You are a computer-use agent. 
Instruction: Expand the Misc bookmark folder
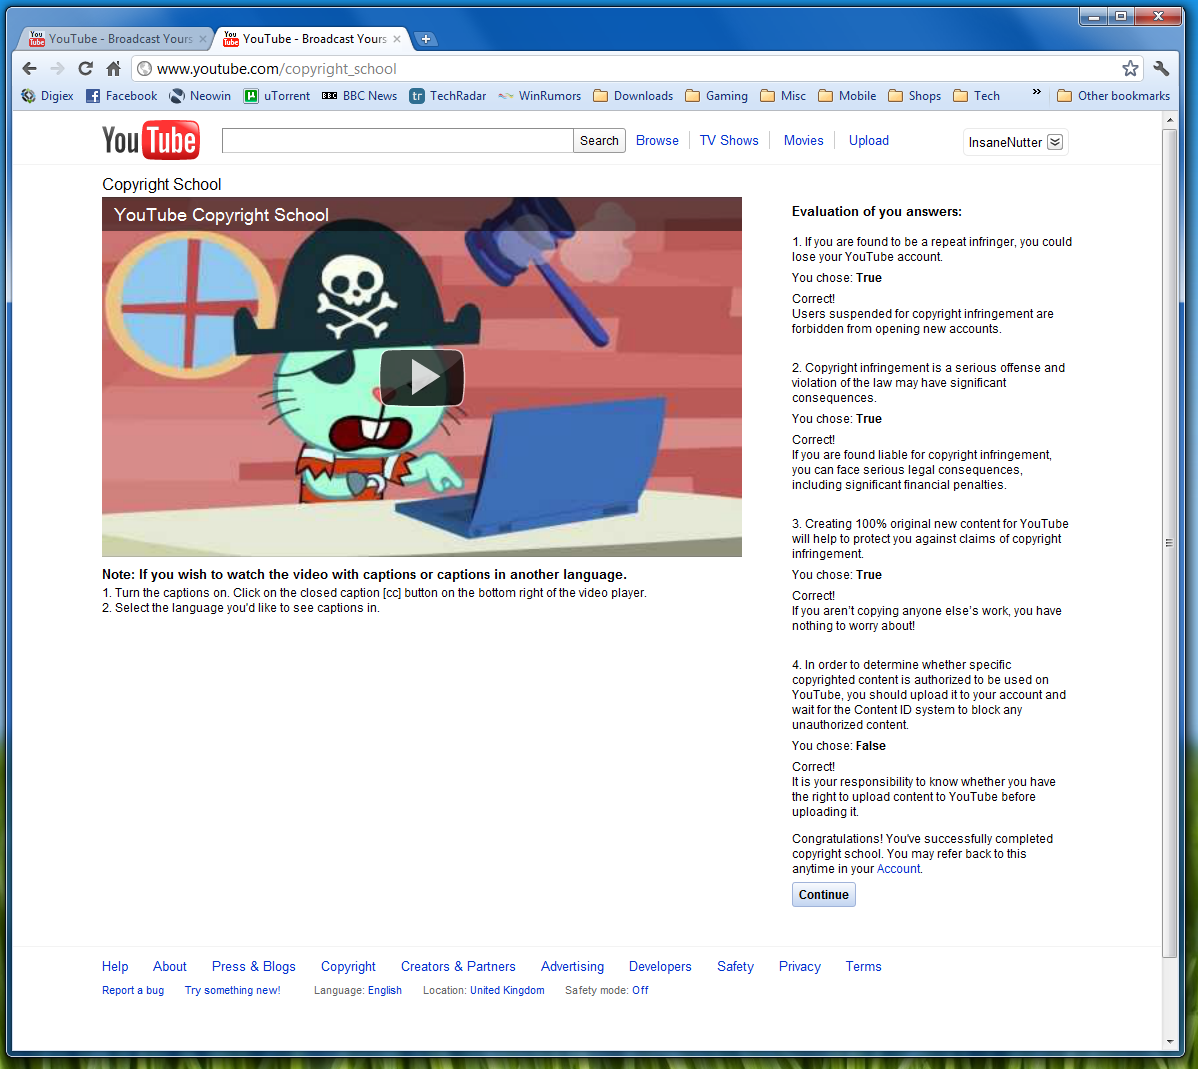coord(783,96)
